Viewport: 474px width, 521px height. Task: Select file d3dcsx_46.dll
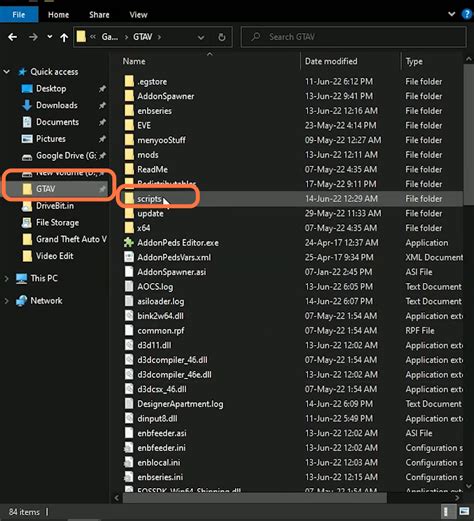click(162, 389)
